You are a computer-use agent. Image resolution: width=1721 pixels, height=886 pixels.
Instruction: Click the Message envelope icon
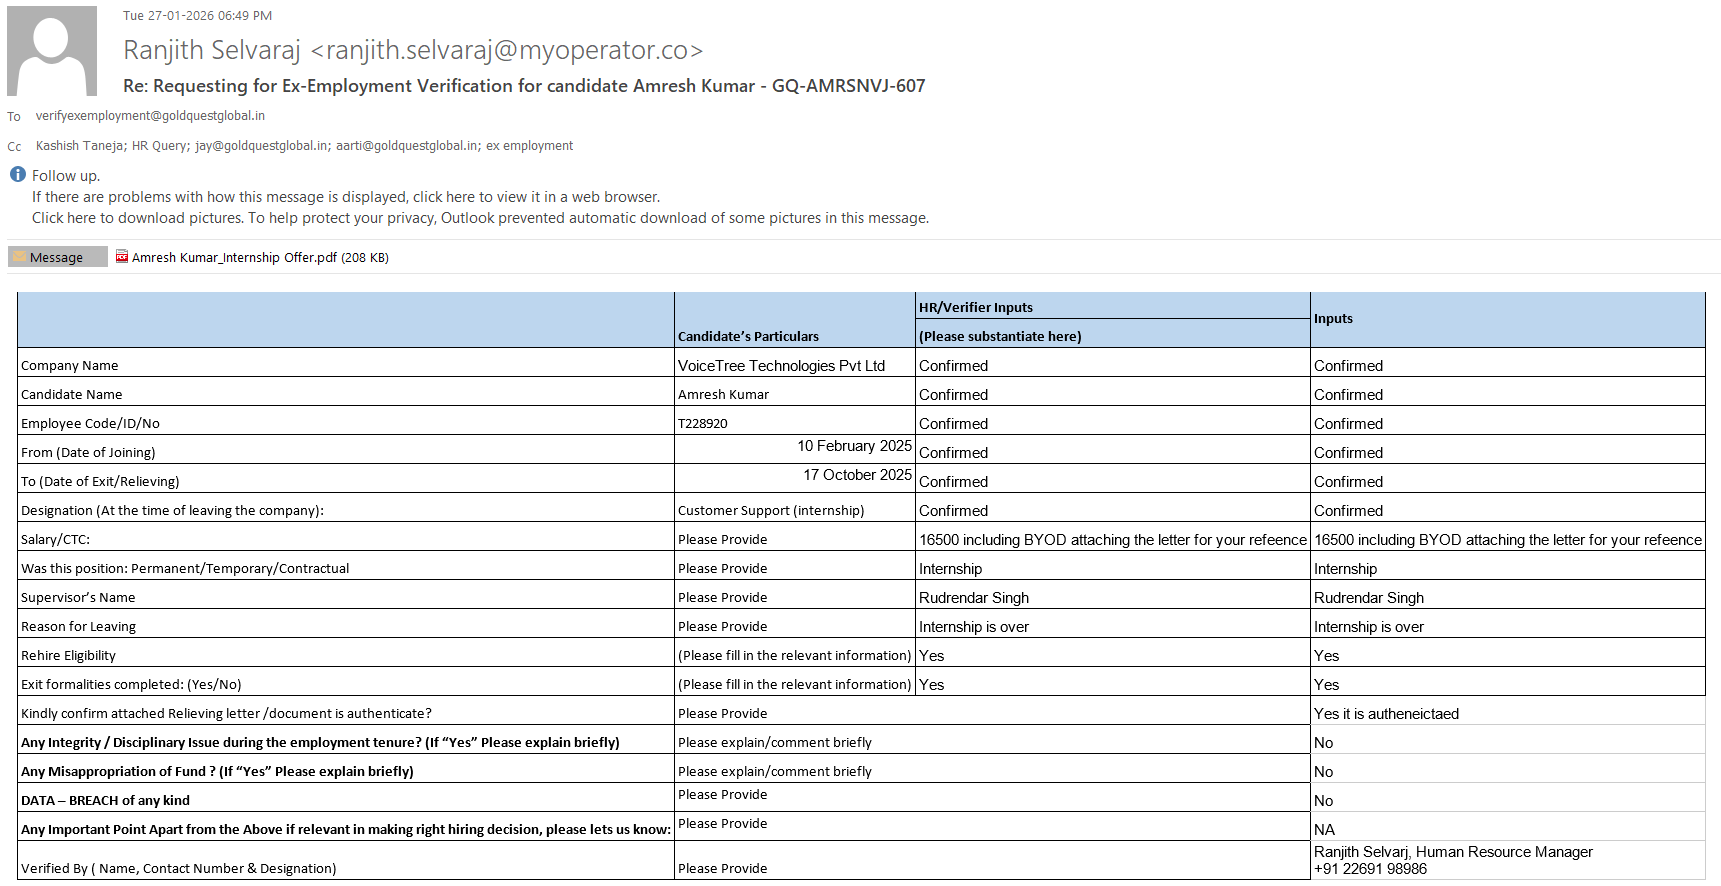20,257
